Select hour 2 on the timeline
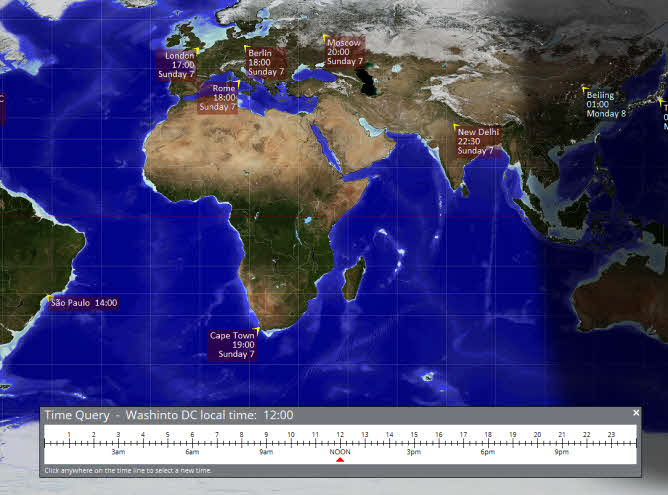 click(x=94, y=435)
